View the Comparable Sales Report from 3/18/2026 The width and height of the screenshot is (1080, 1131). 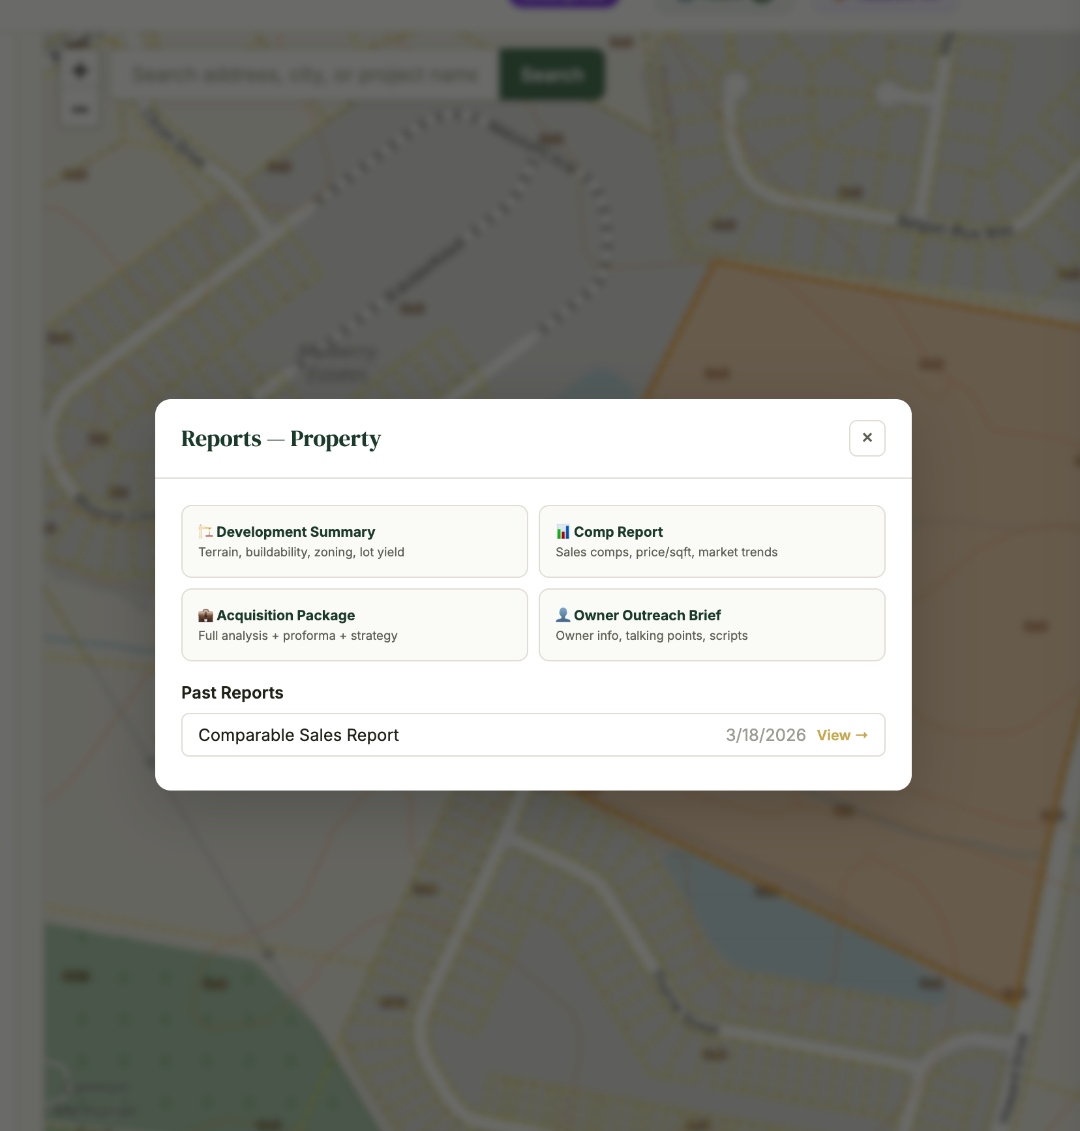point(842,735)
